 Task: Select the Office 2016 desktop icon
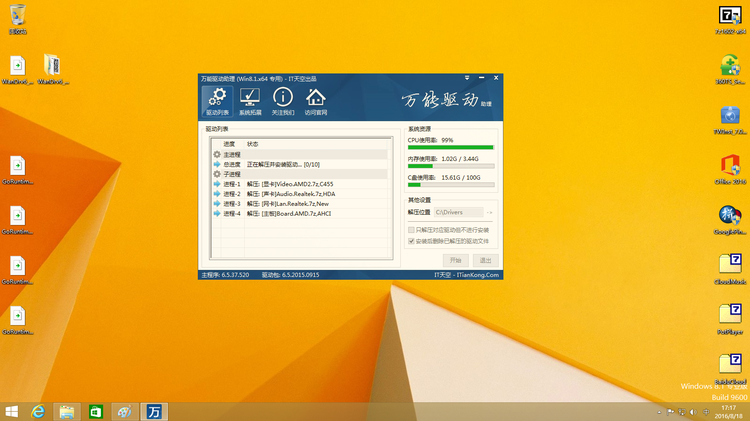tap(730, 170)
